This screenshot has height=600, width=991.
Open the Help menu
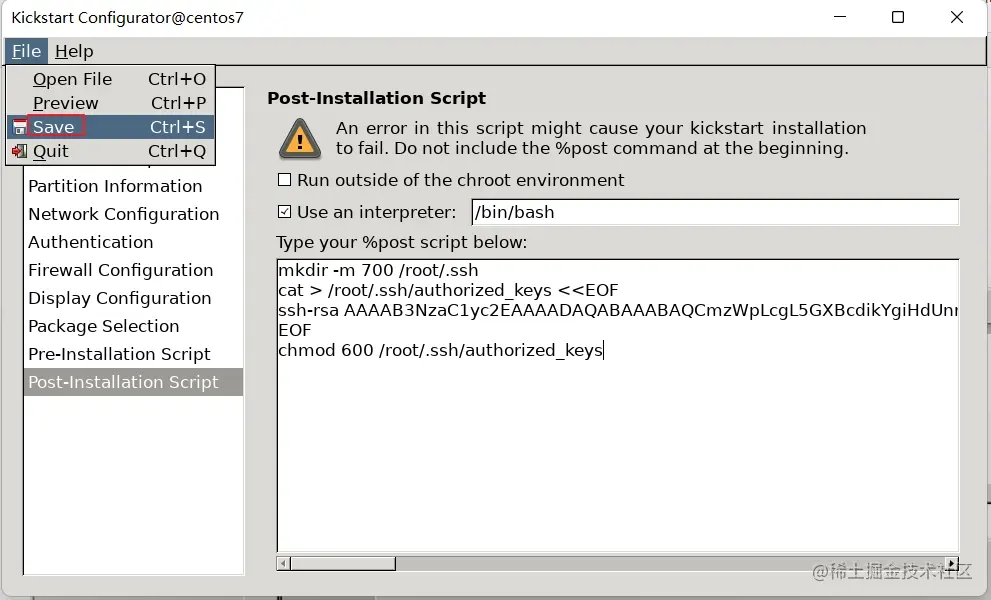coord(74,51)
